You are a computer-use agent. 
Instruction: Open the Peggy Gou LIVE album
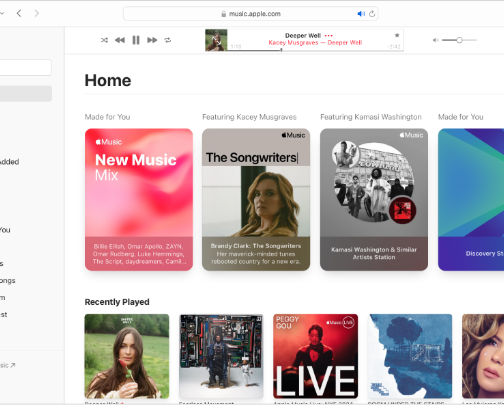315,356
